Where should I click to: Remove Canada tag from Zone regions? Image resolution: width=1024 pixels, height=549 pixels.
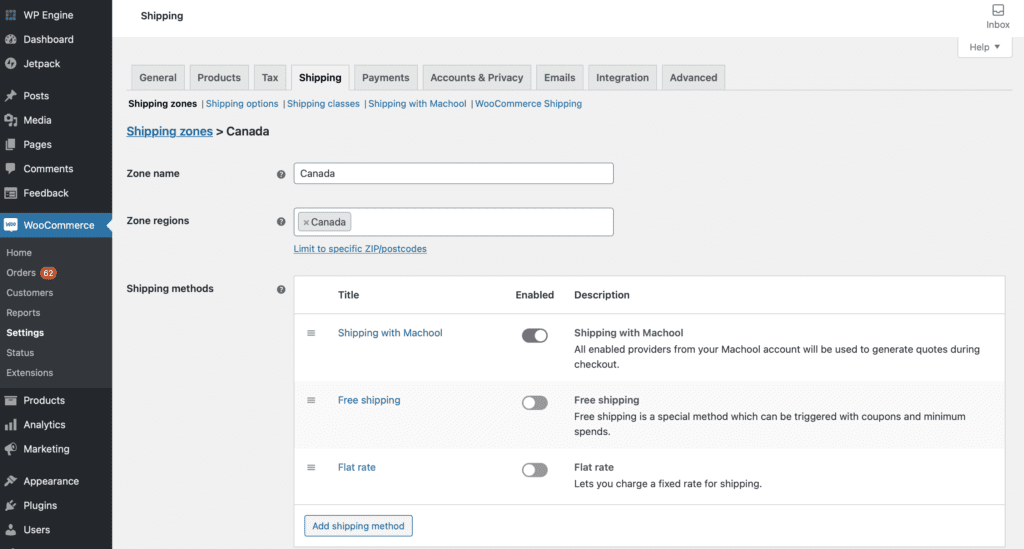tap(306, 223)
